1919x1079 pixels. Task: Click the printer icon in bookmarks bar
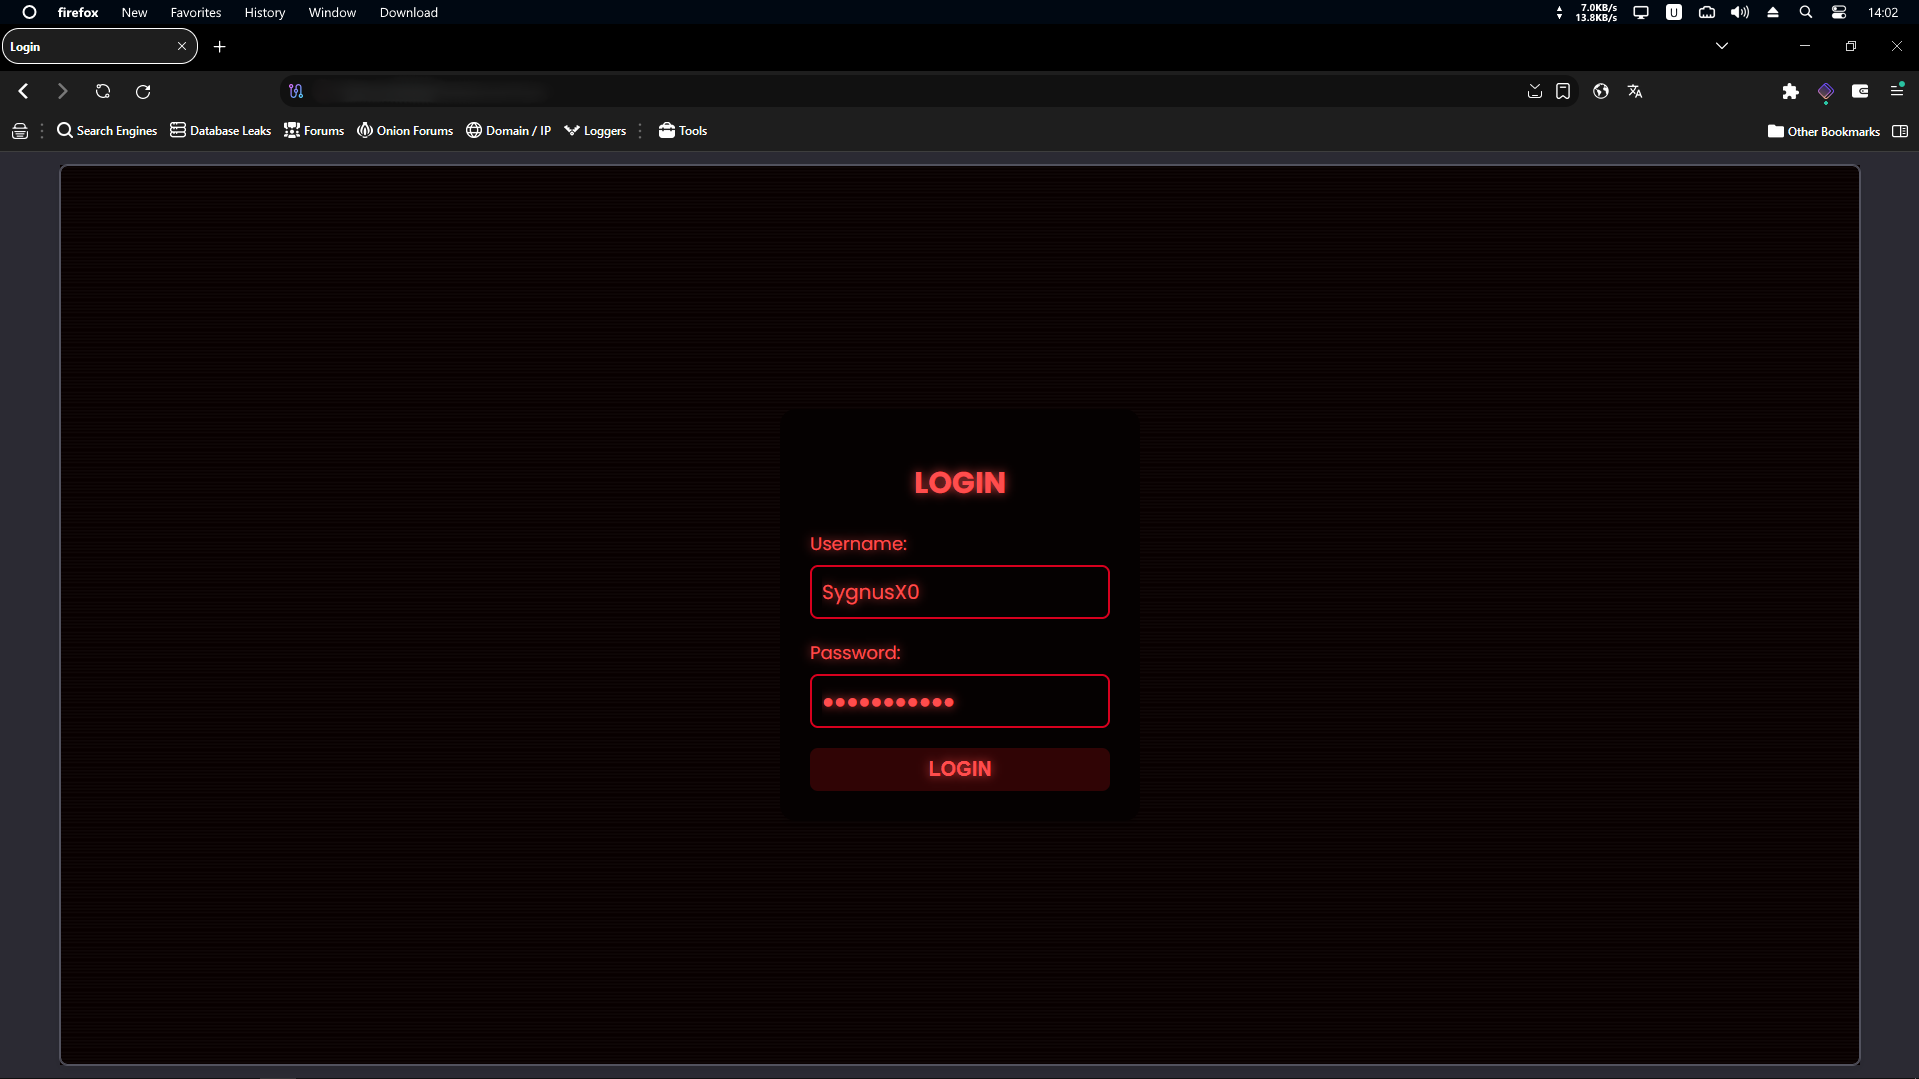19,131
